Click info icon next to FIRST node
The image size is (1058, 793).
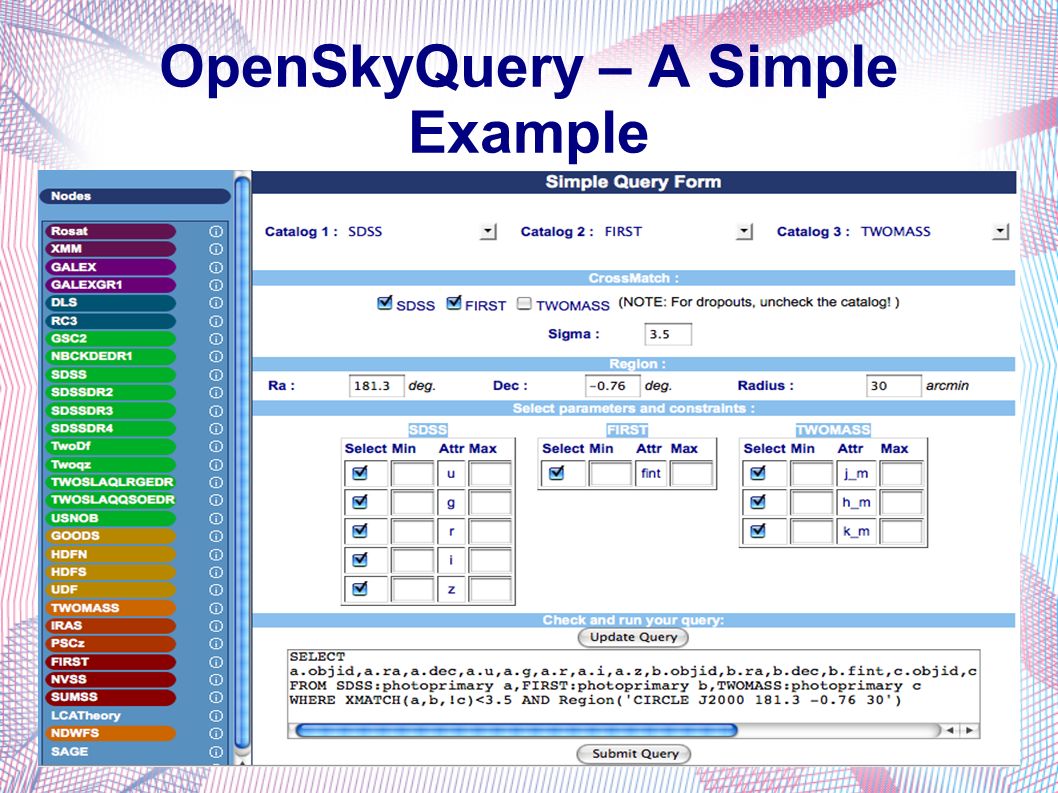(216, 662)
